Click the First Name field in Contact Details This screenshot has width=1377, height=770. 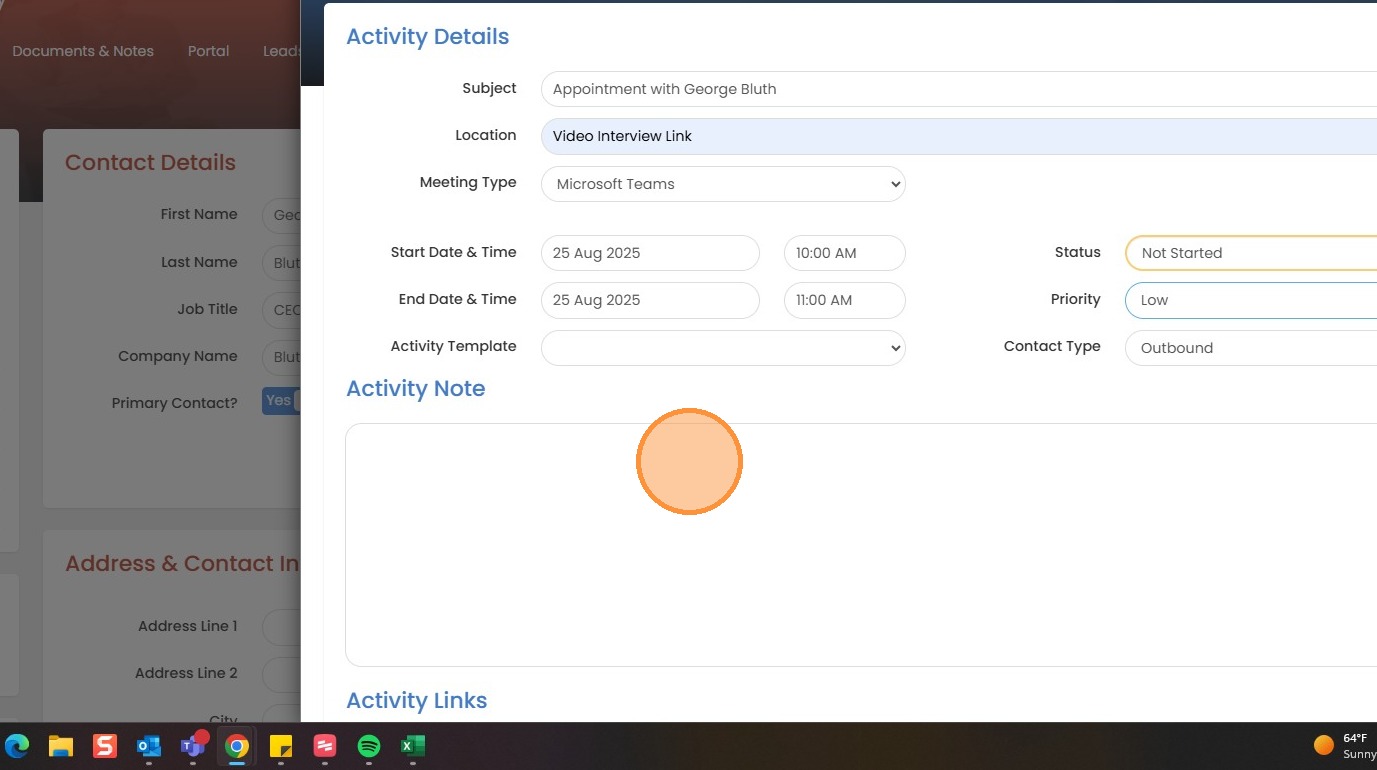[x=281, y=215]
